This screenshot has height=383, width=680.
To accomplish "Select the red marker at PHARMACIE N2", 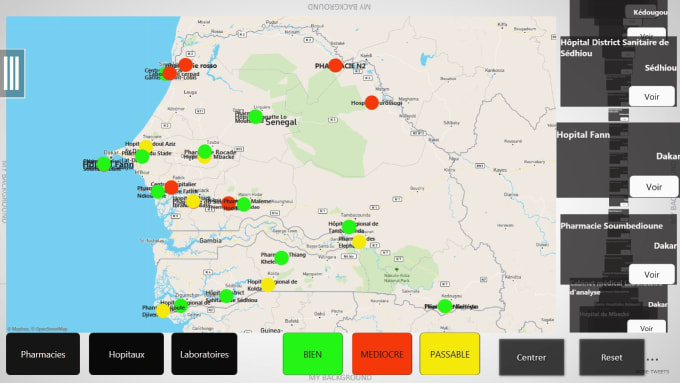I will pyautogui.click(x=335, y=65).
